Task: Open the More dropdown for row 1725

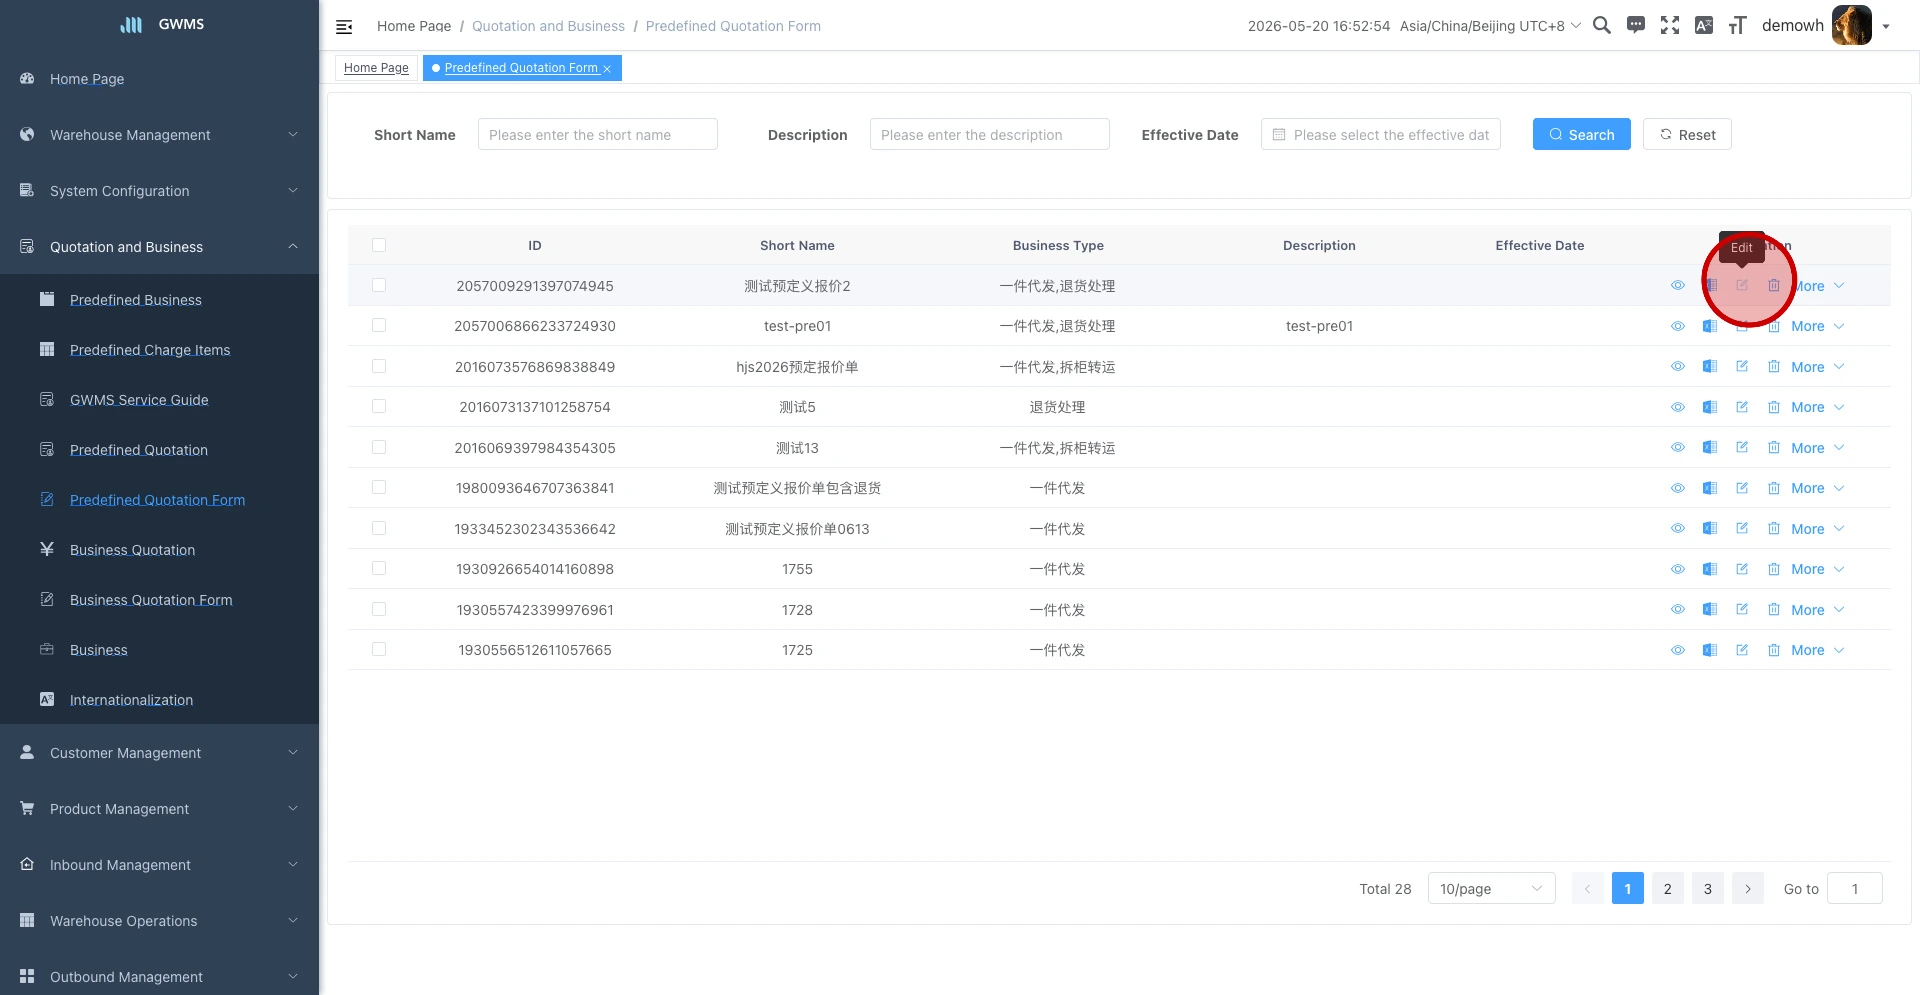Action: 1817,650
